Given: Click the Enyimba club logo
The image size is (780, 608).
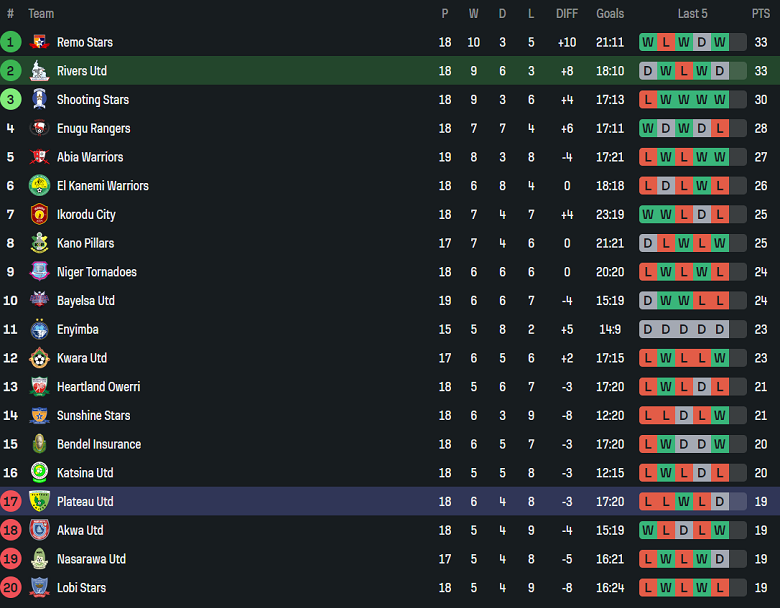Looking at the screenshot, I should (39, 329).
